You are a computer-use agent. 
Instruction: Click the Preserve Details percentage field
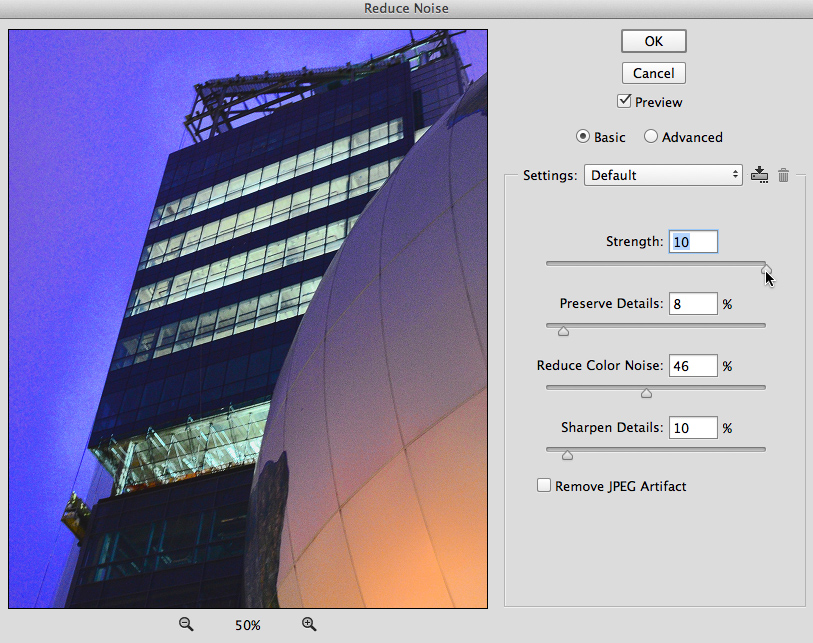point(693,303)
